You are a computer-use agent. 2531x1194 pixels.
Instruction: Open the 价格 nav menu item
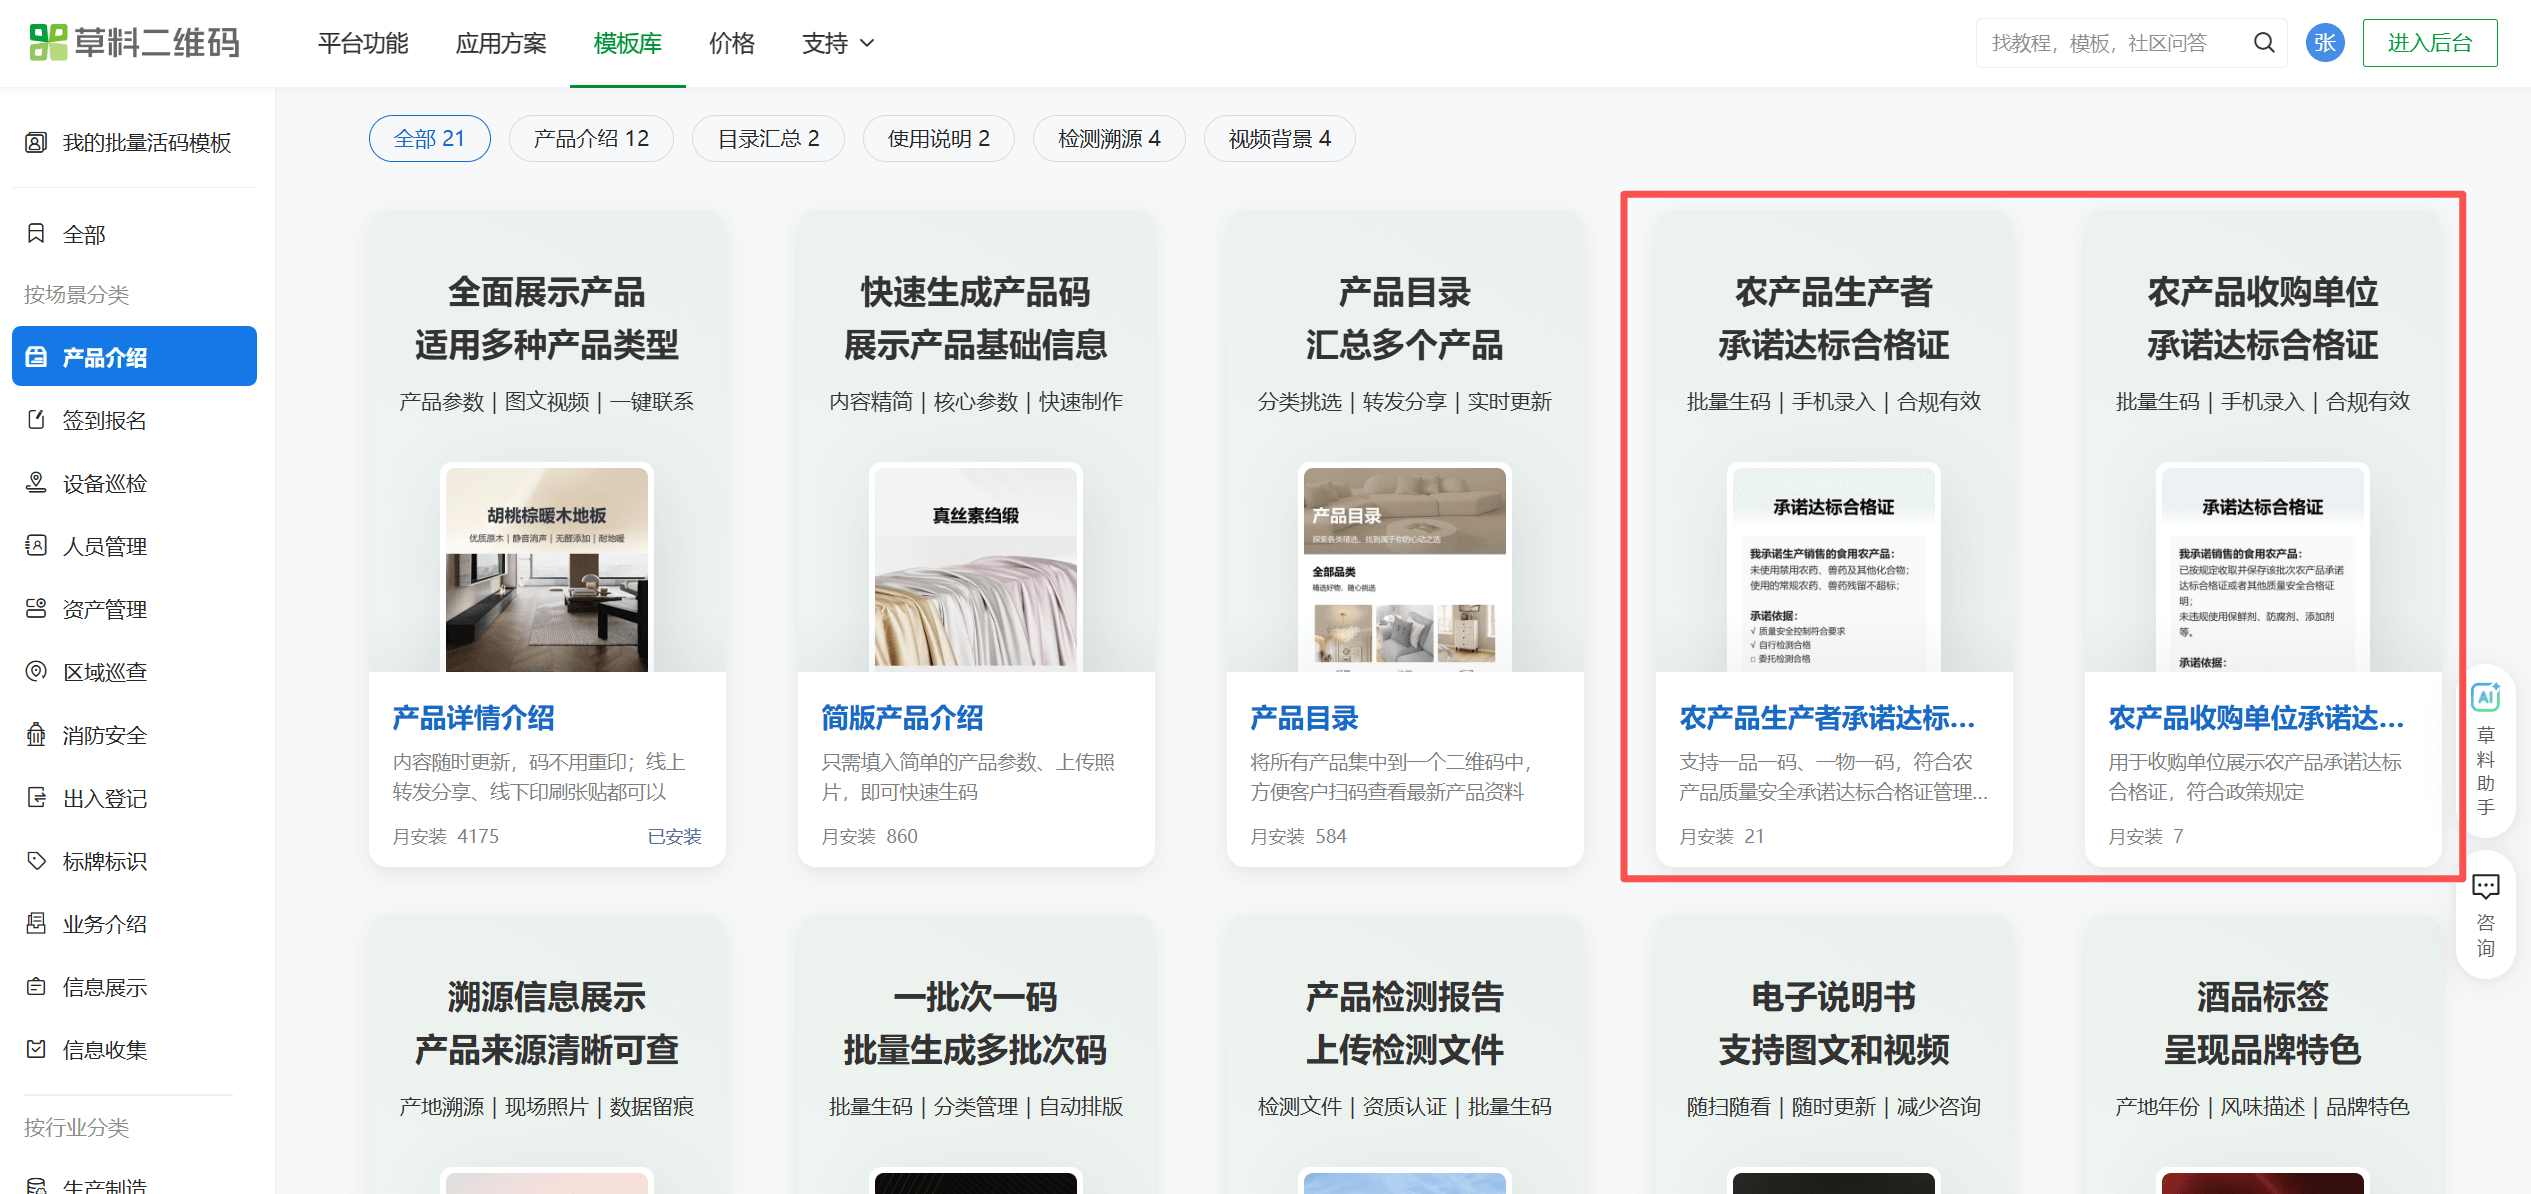731,43
